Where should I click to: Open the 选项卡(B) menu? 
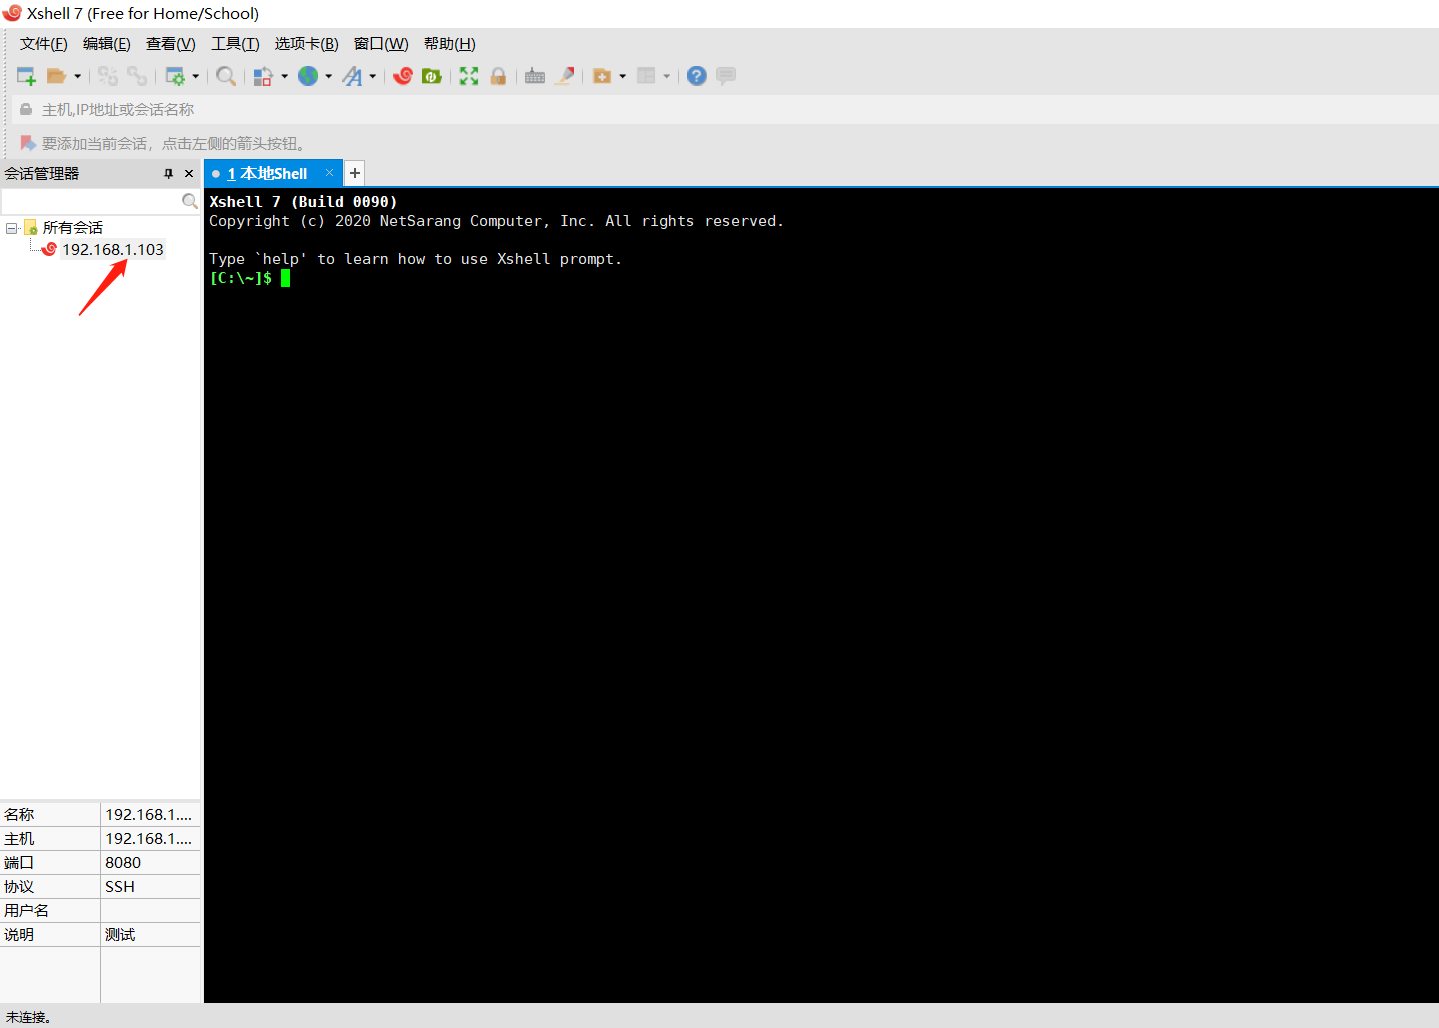307,44
